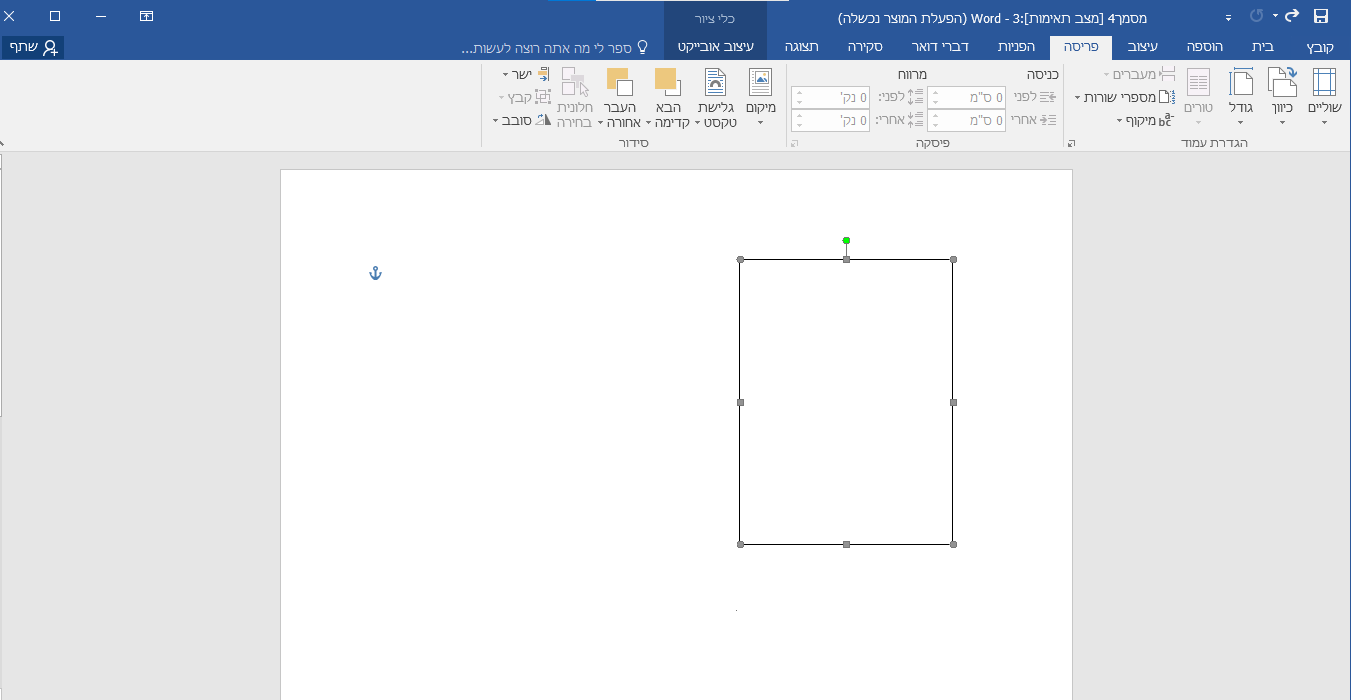Increase Spacing Before with the up arrow
Screen dimensions: 1351x700
pos(798,92)
